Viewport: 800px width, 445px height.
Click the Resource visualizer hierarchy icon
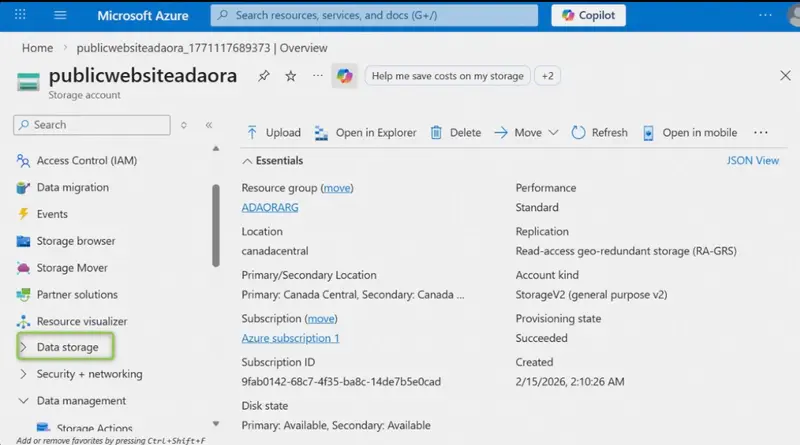pos(23,322)
